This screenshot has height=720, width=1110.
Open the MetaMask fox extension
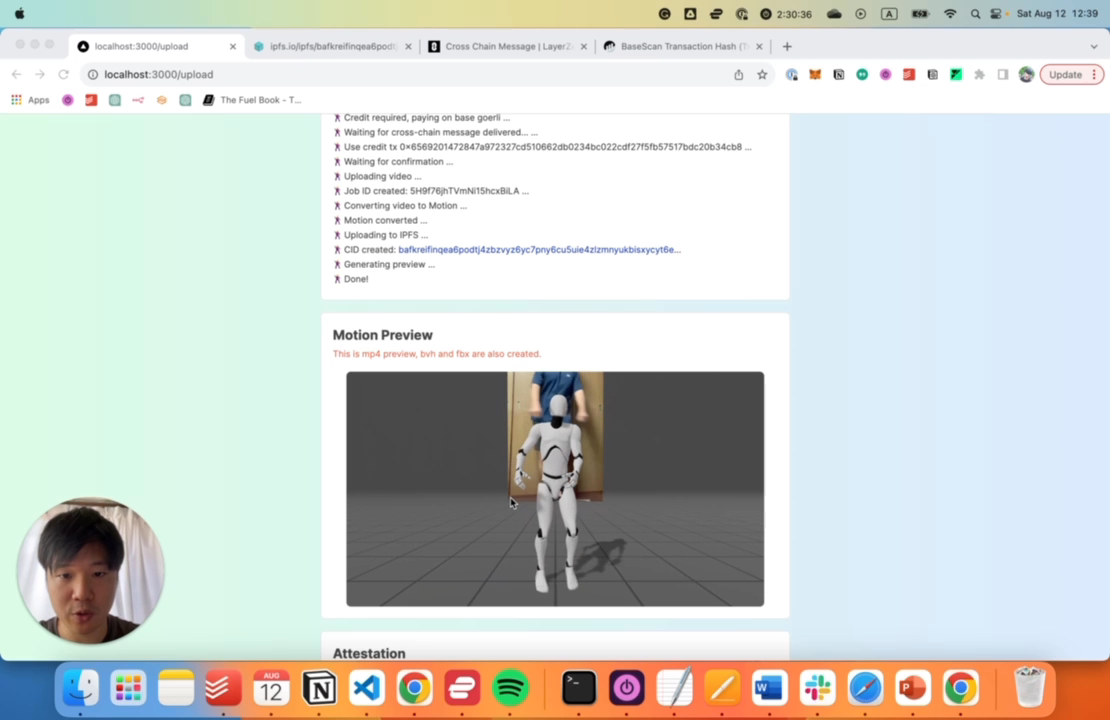coord(815,74)
